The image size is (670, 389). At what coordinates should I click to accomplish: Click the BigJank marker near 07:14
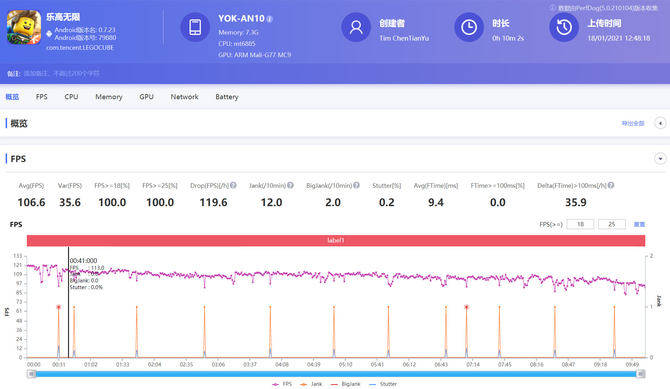[467, 307]
